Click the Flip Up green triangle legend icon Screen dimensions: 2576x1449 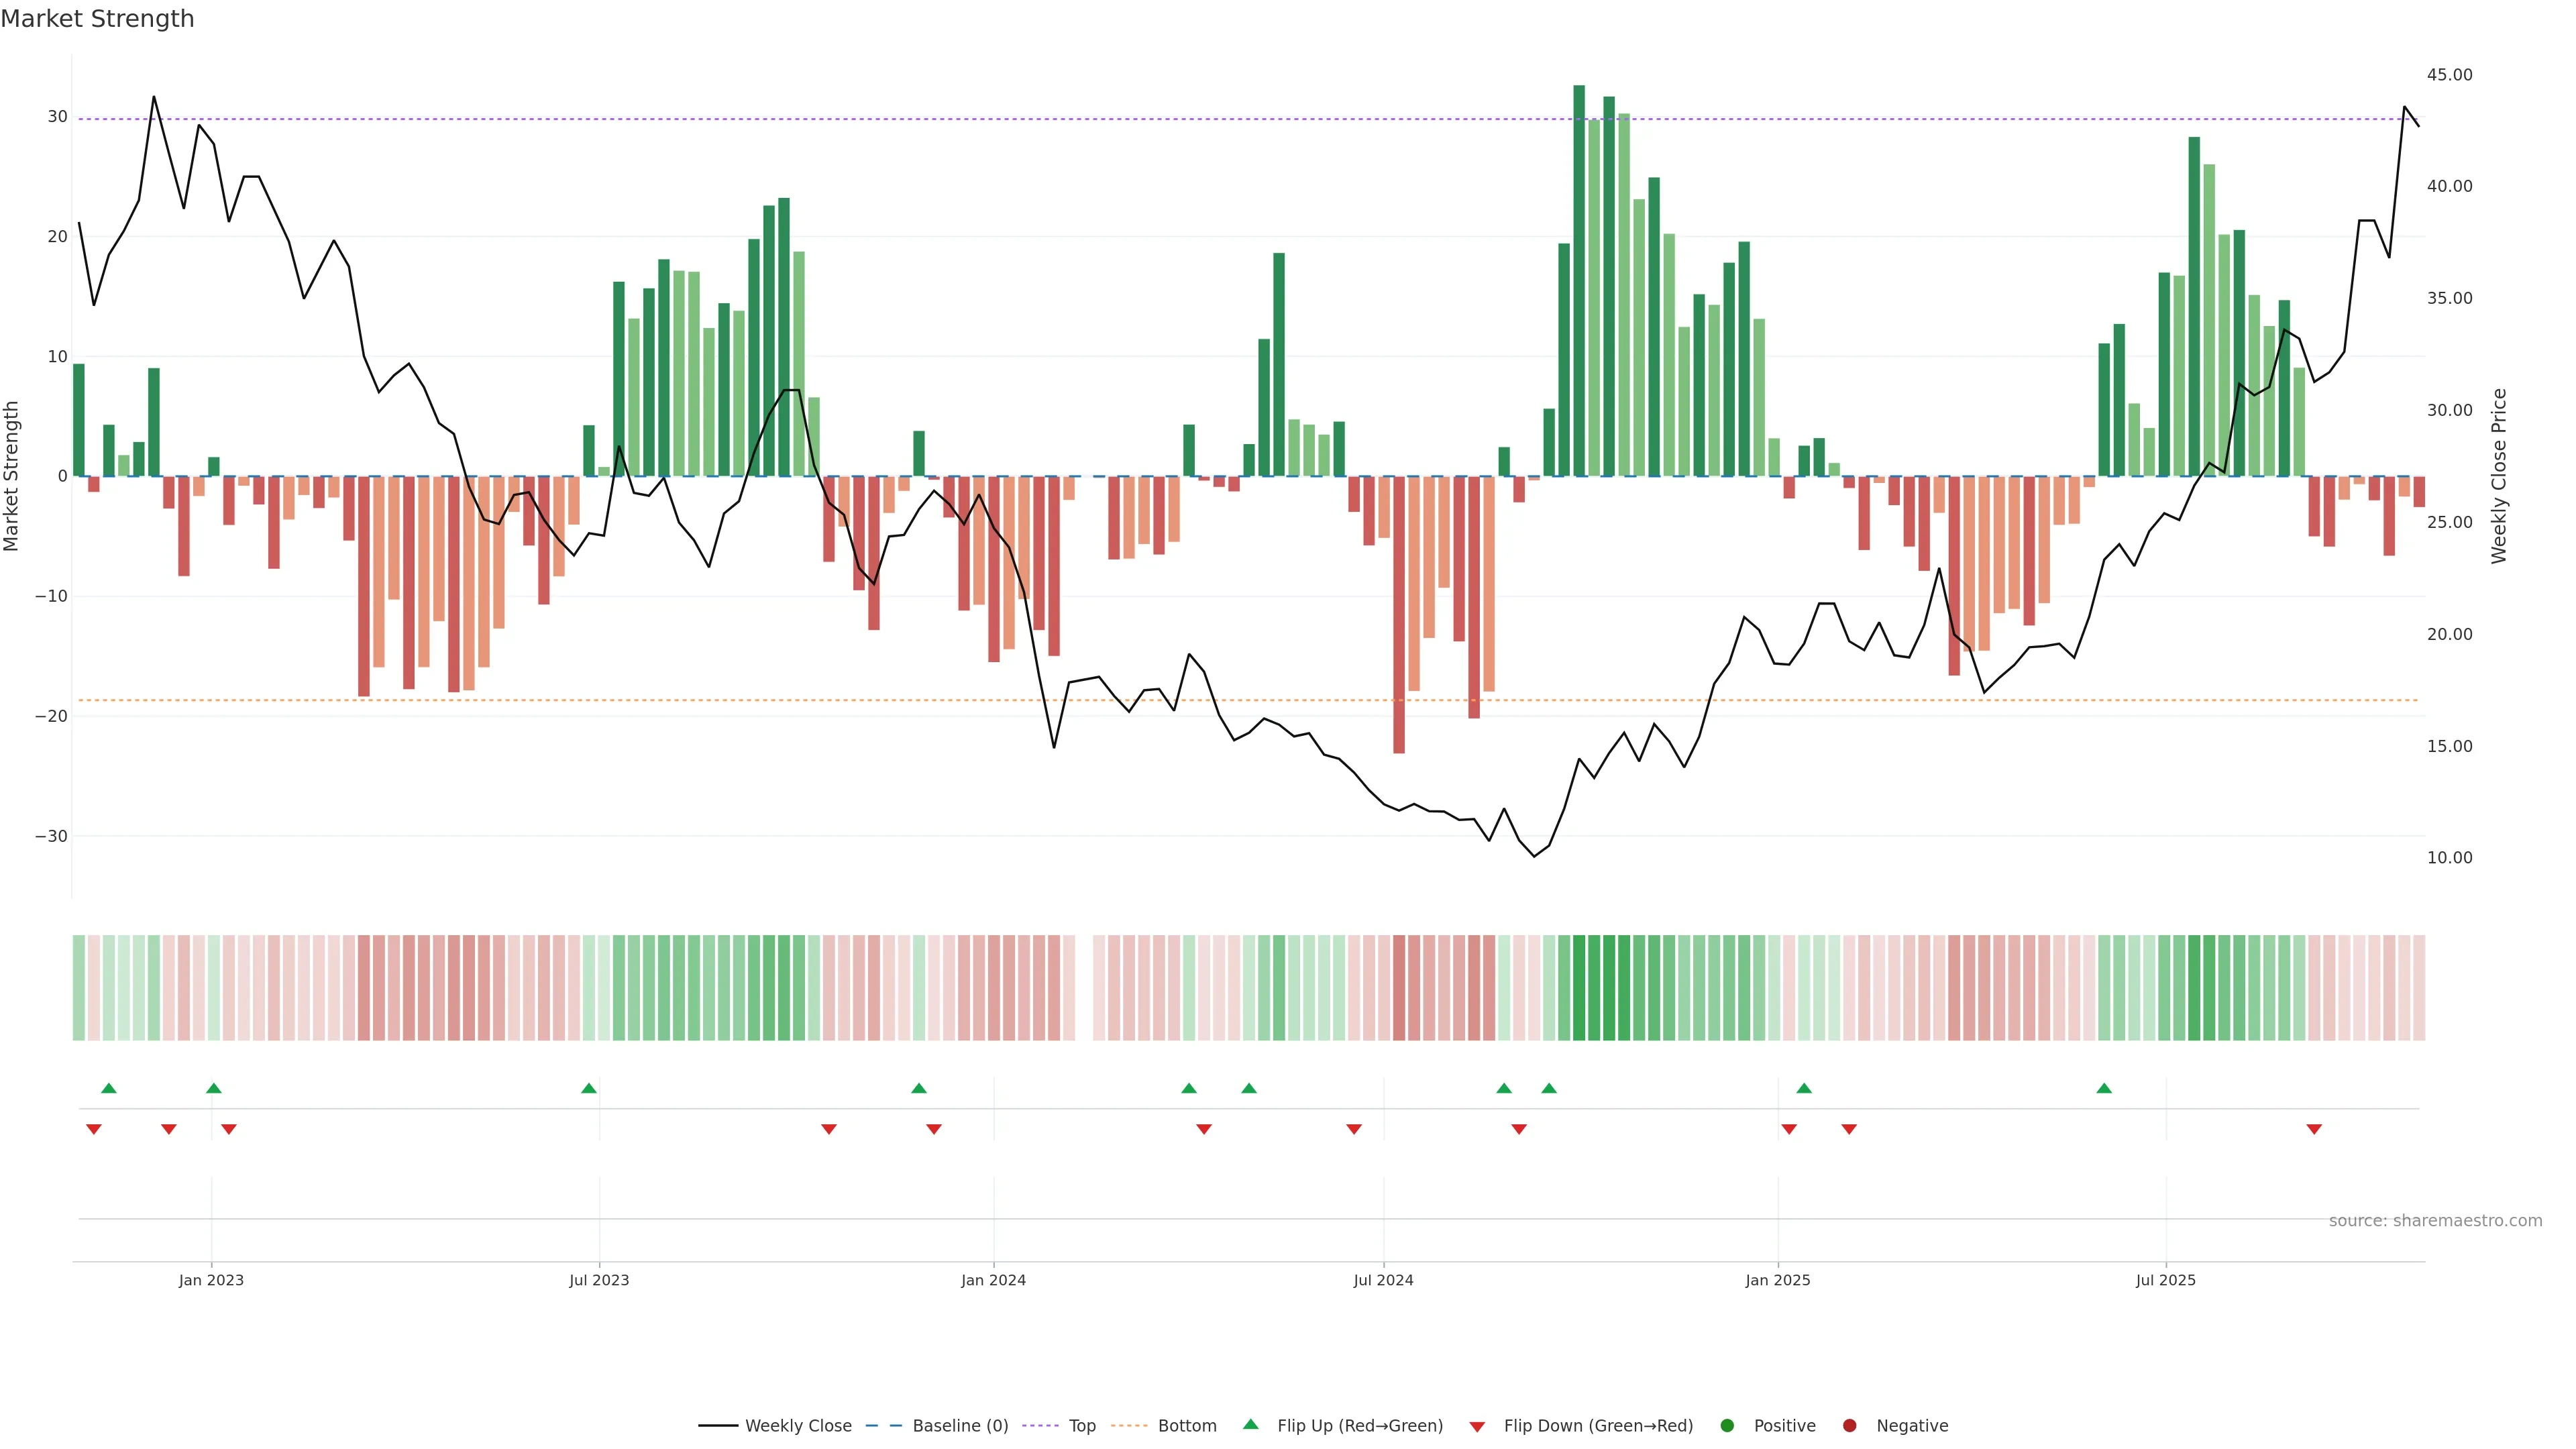click(1250, 1424)
